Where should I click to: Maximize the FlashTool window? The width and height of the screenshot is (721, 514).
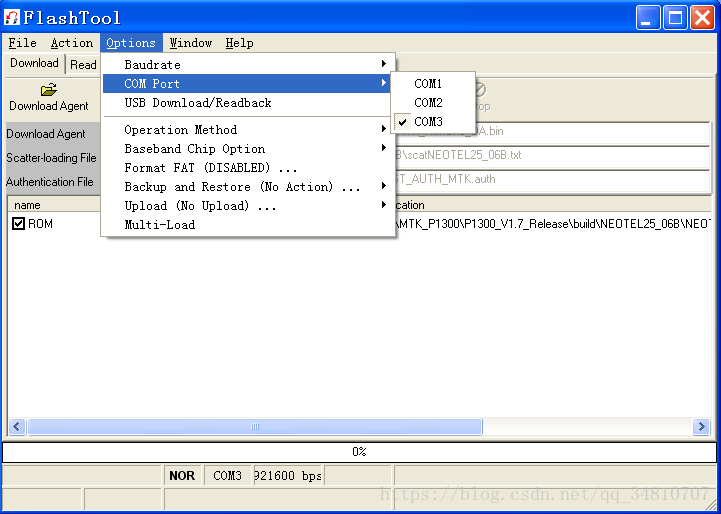(x=675, y=18)
